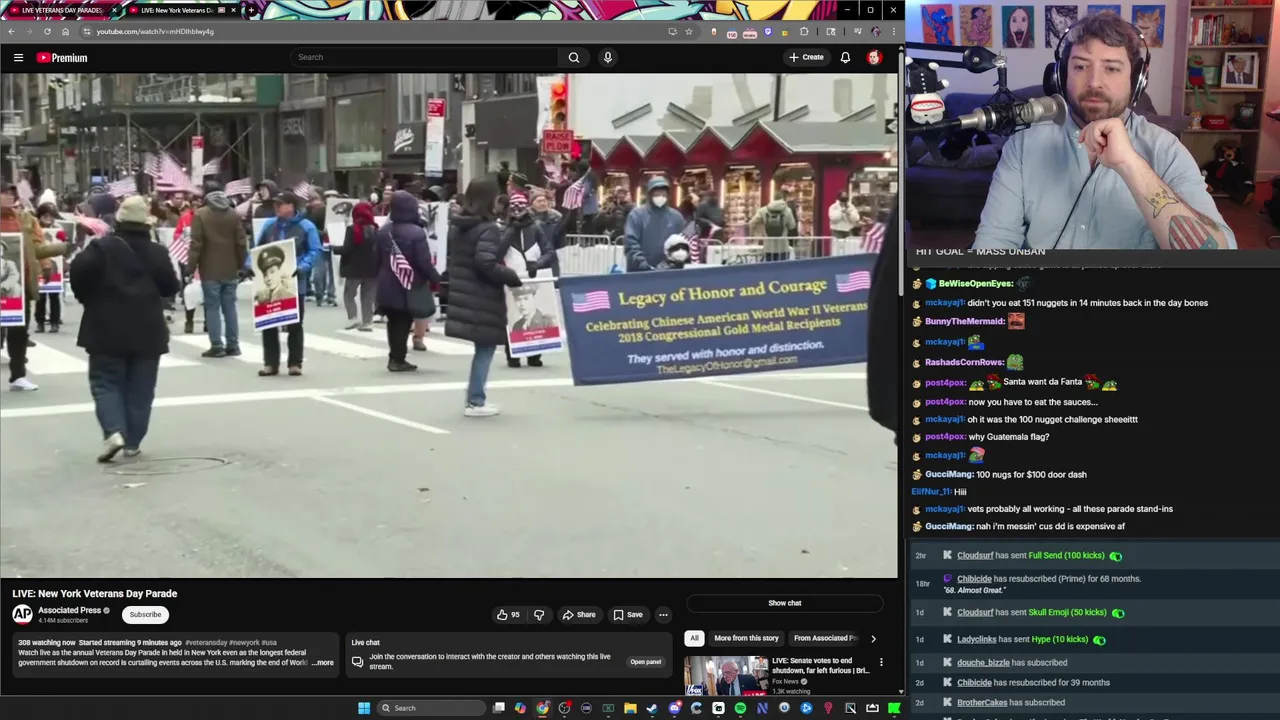Open more actions ellipsis under video
This screenshot has height=720, width=1280.
pos(663,615)
